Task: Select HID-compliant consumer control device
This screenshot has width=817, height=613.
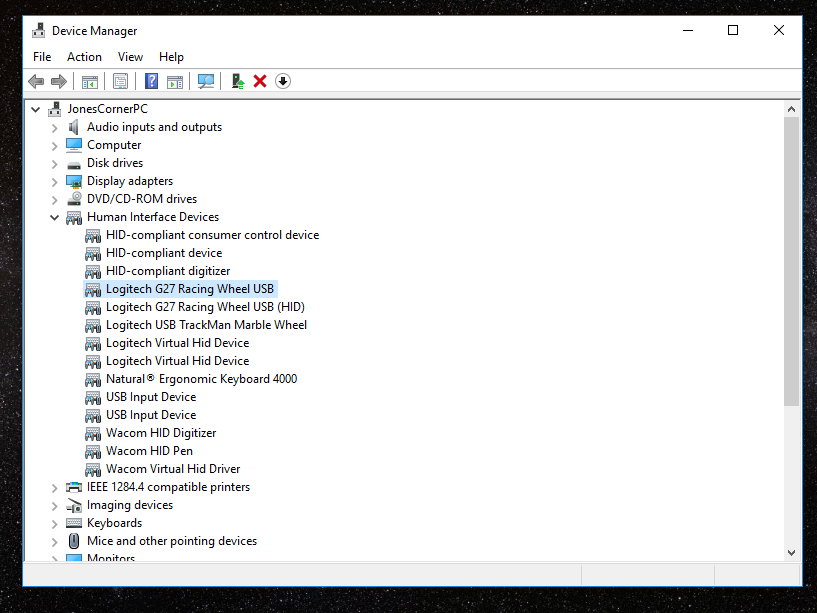Action: [x=212, y=235]
